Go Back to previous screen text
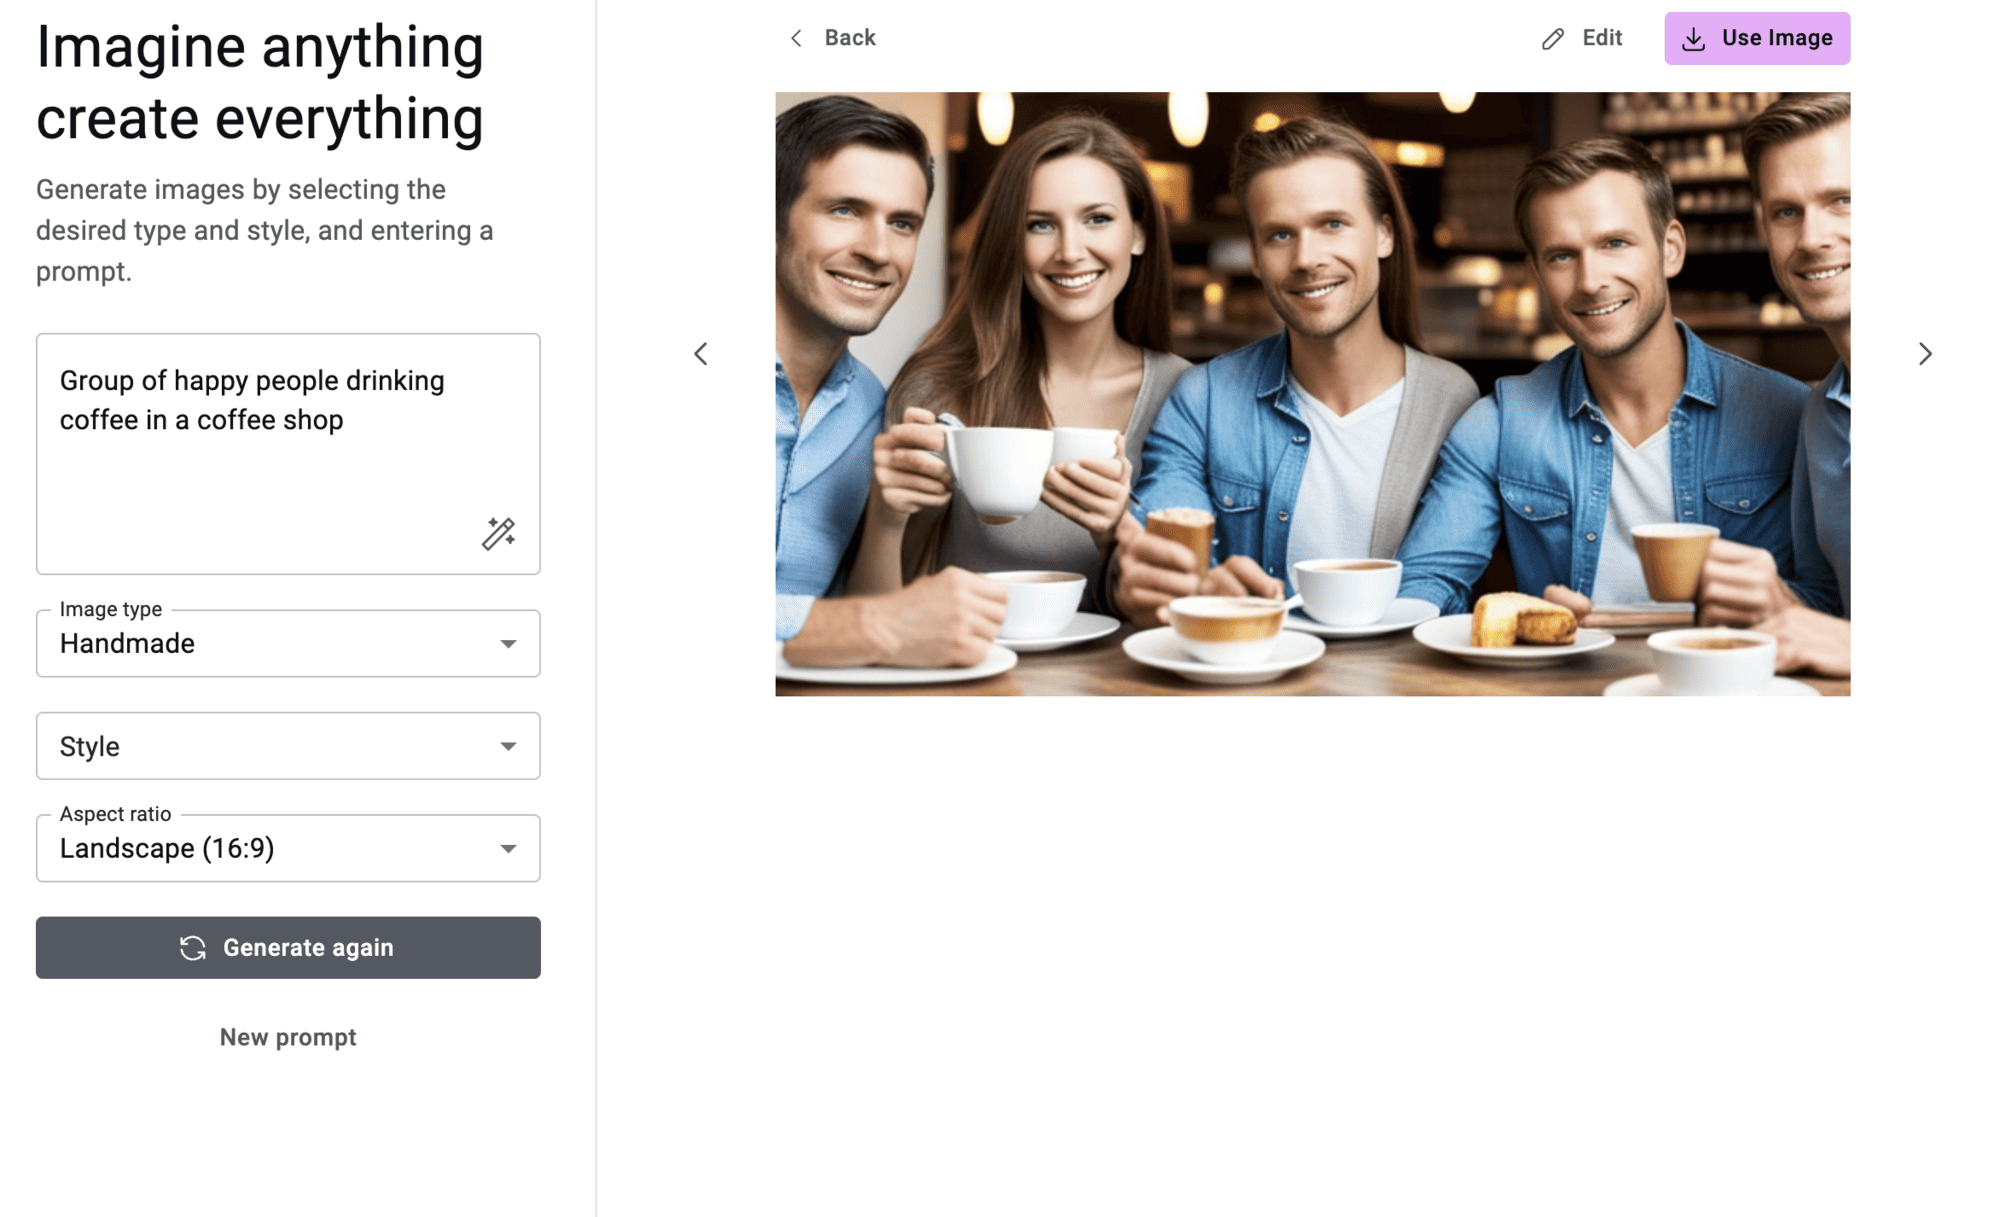2000x1217 pixels. point(850,38)
